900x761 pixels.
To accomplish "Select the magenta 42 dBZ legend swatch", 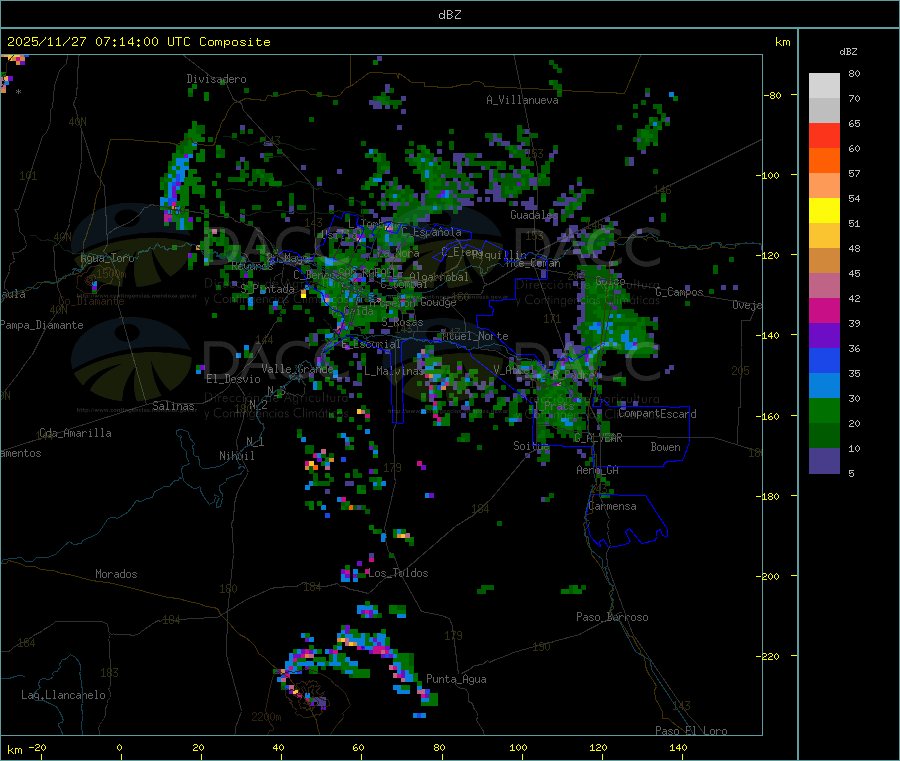I will point(824,310).
